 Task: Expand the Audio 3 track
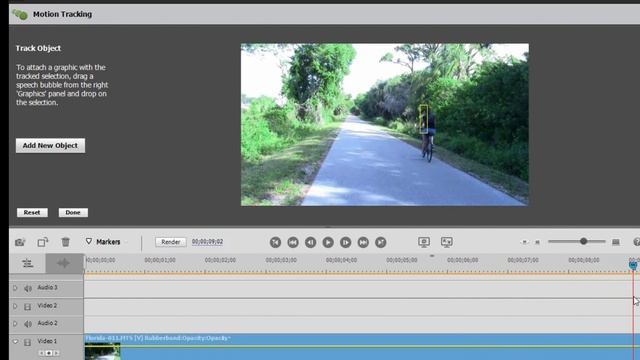pos(15,288)
